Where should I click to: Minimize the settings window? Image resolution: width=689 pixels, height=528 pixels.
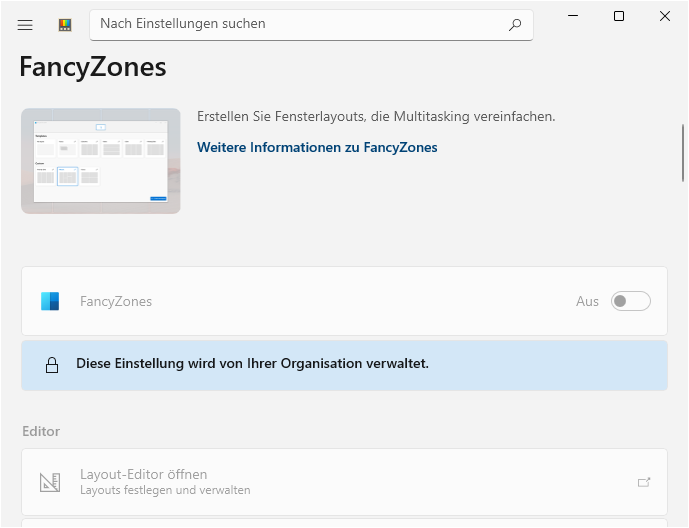pos(573,16)
